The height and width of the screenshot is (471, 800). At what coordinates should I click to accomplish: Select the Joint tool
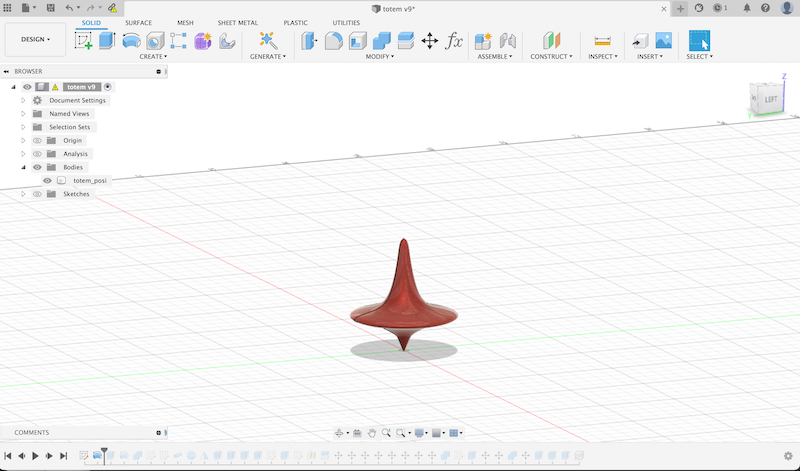click(507, 40)
